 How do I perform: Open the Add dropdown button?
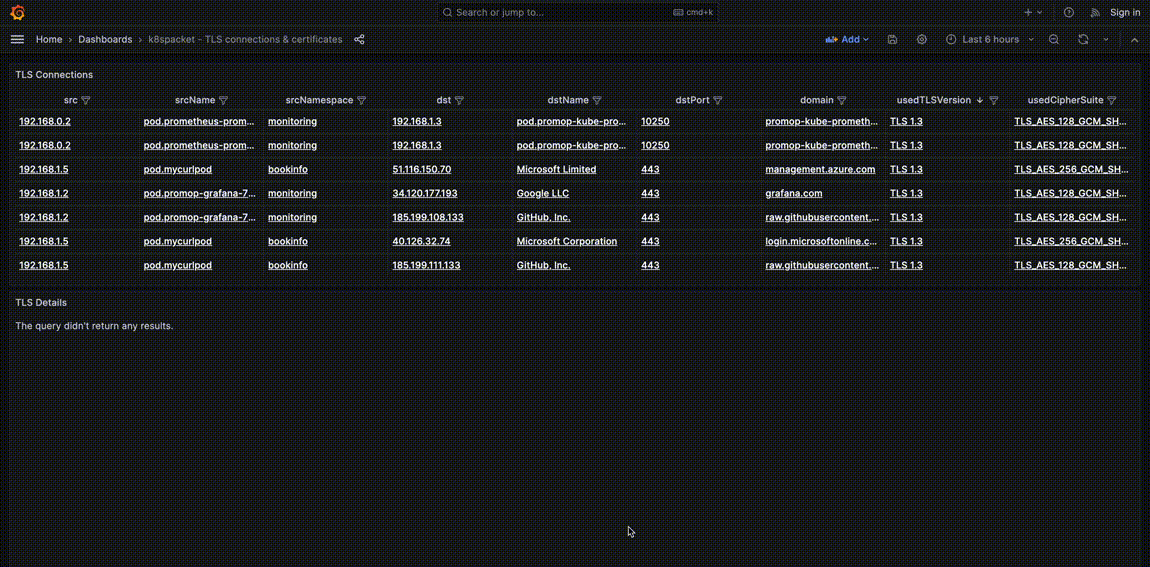(847, 40)
